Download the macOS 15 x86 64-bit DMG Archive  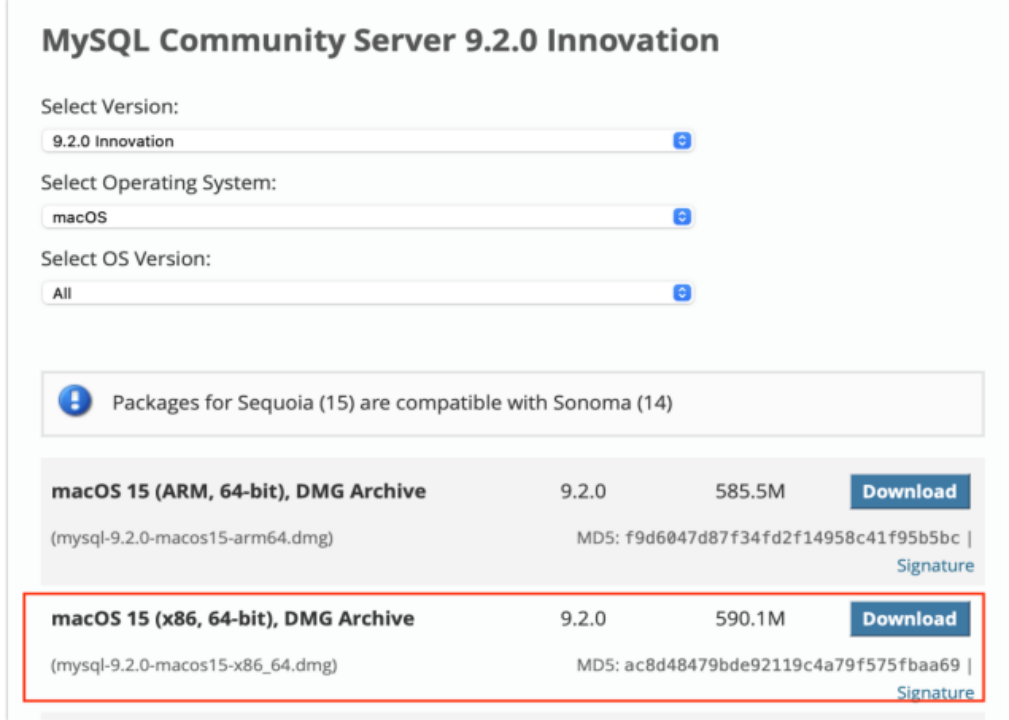(x=910, y=619)
